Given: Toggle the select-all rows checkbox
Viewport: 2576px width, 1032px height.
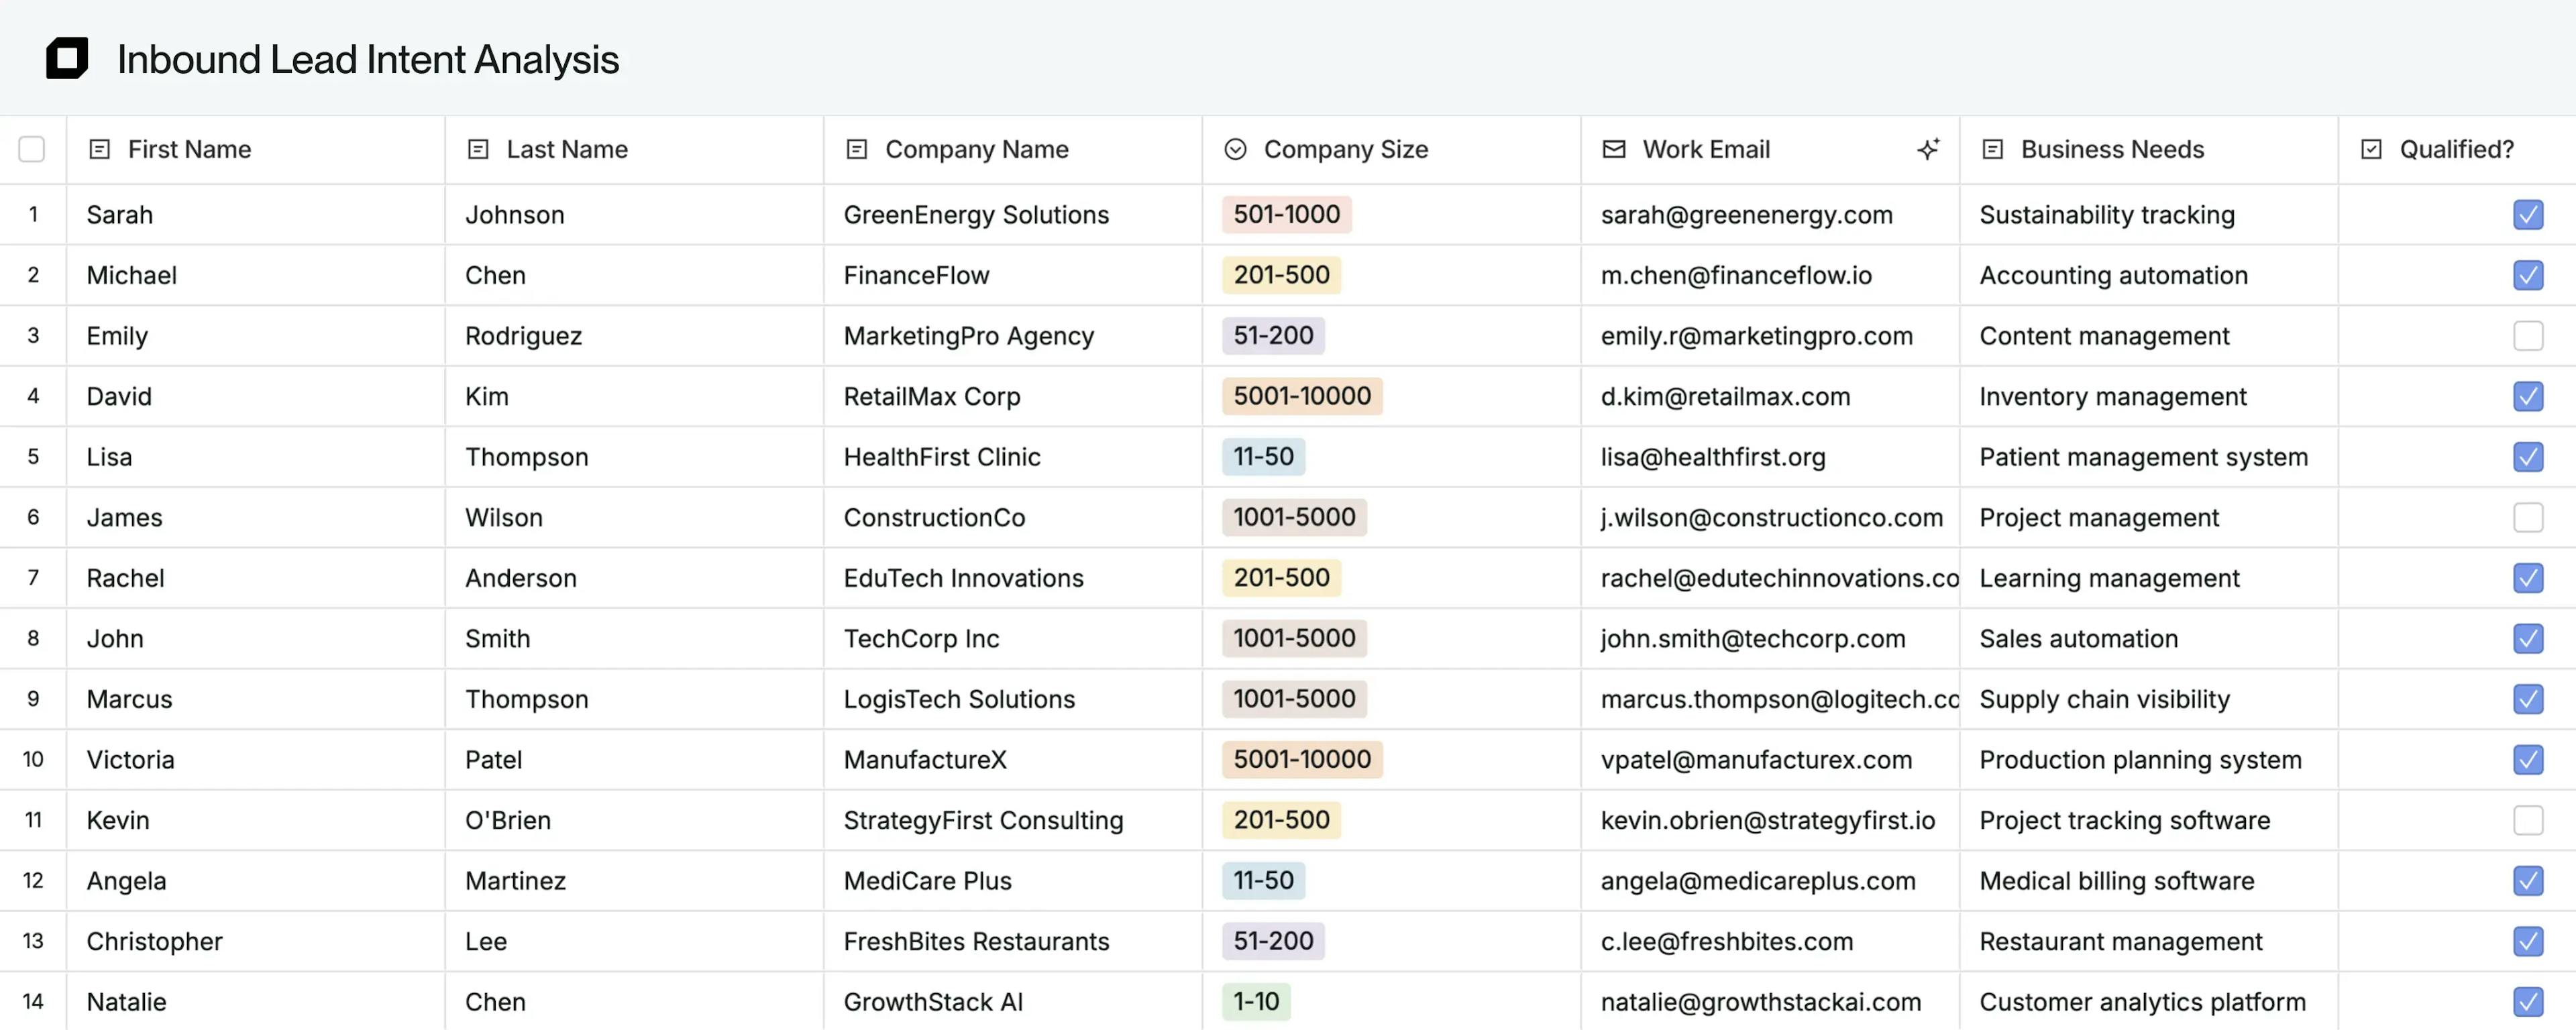Looking at the screenshot, I should (x=32, y=149).
